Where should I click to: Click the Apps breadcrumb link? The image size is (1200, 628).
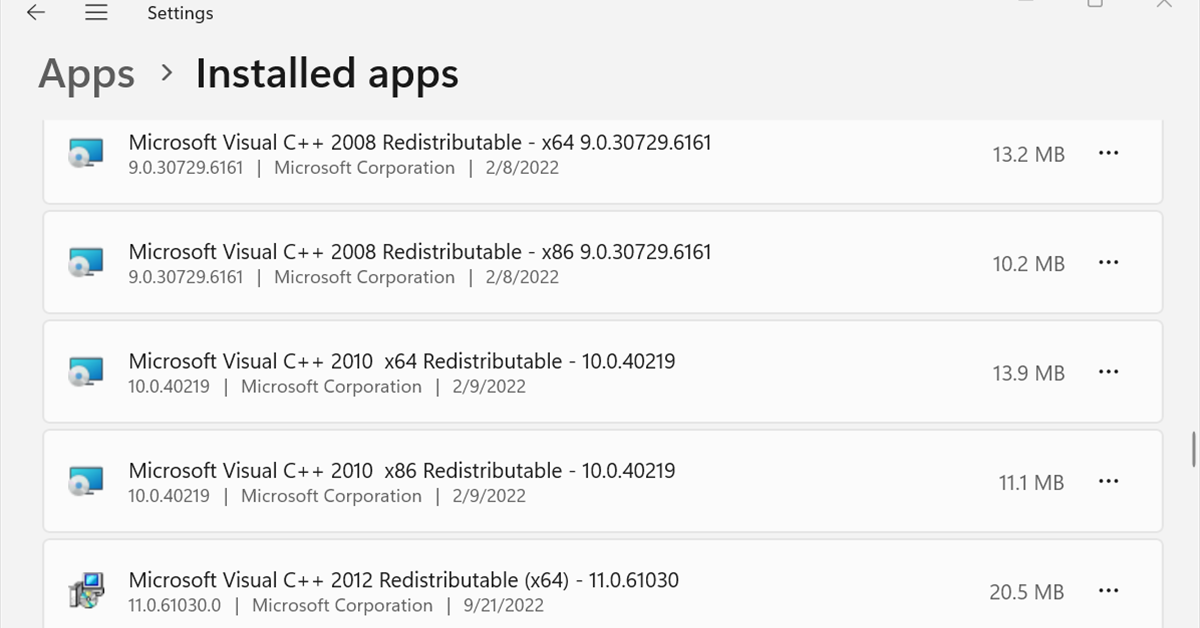[x=86, y=75]
